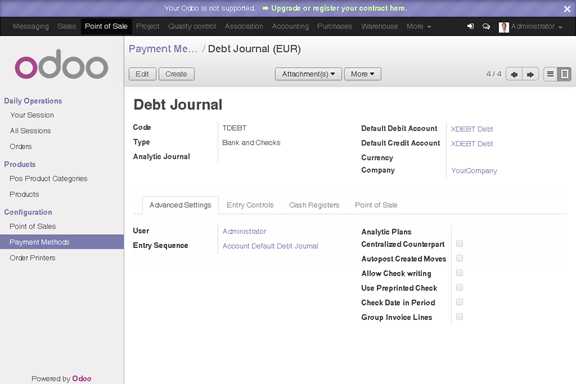
Task: Click the Create button
Action: coord(176,74)
